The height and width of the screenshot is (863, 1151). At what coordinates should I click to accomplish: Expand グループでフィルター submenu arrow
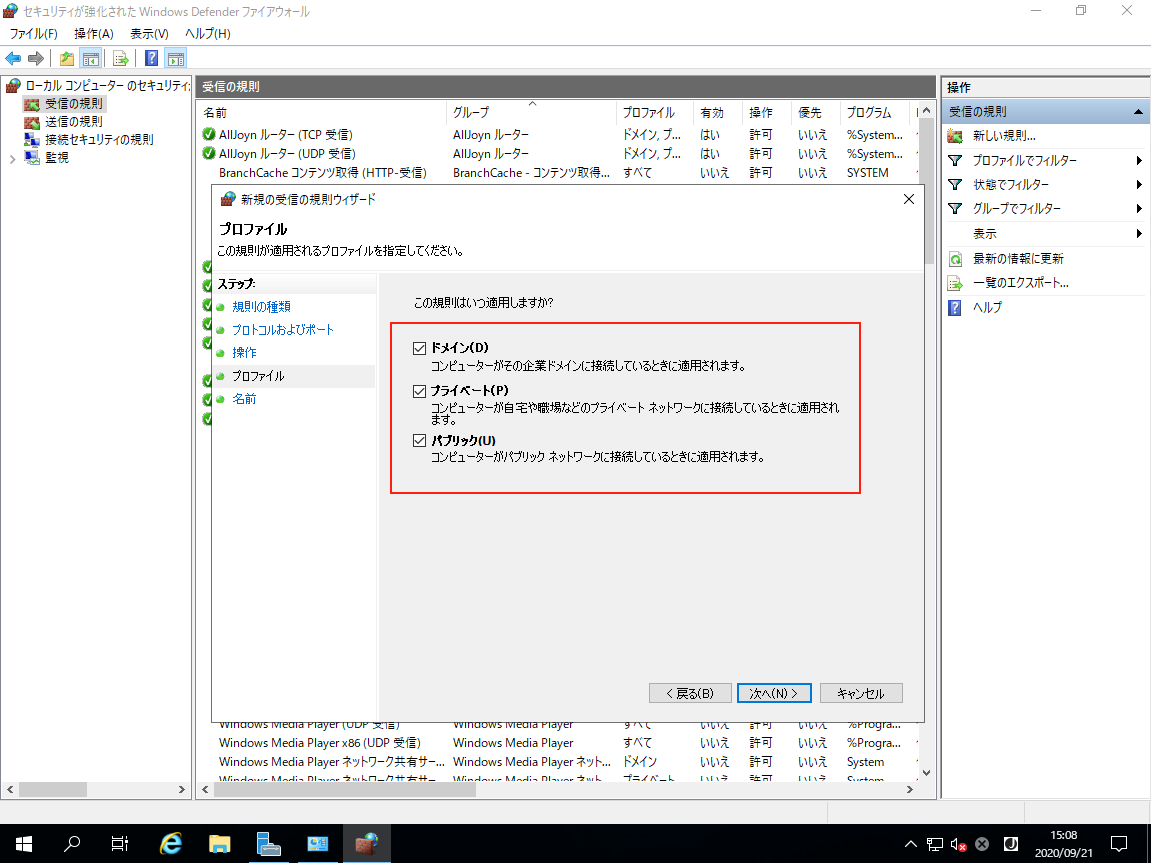[1139, 209]
